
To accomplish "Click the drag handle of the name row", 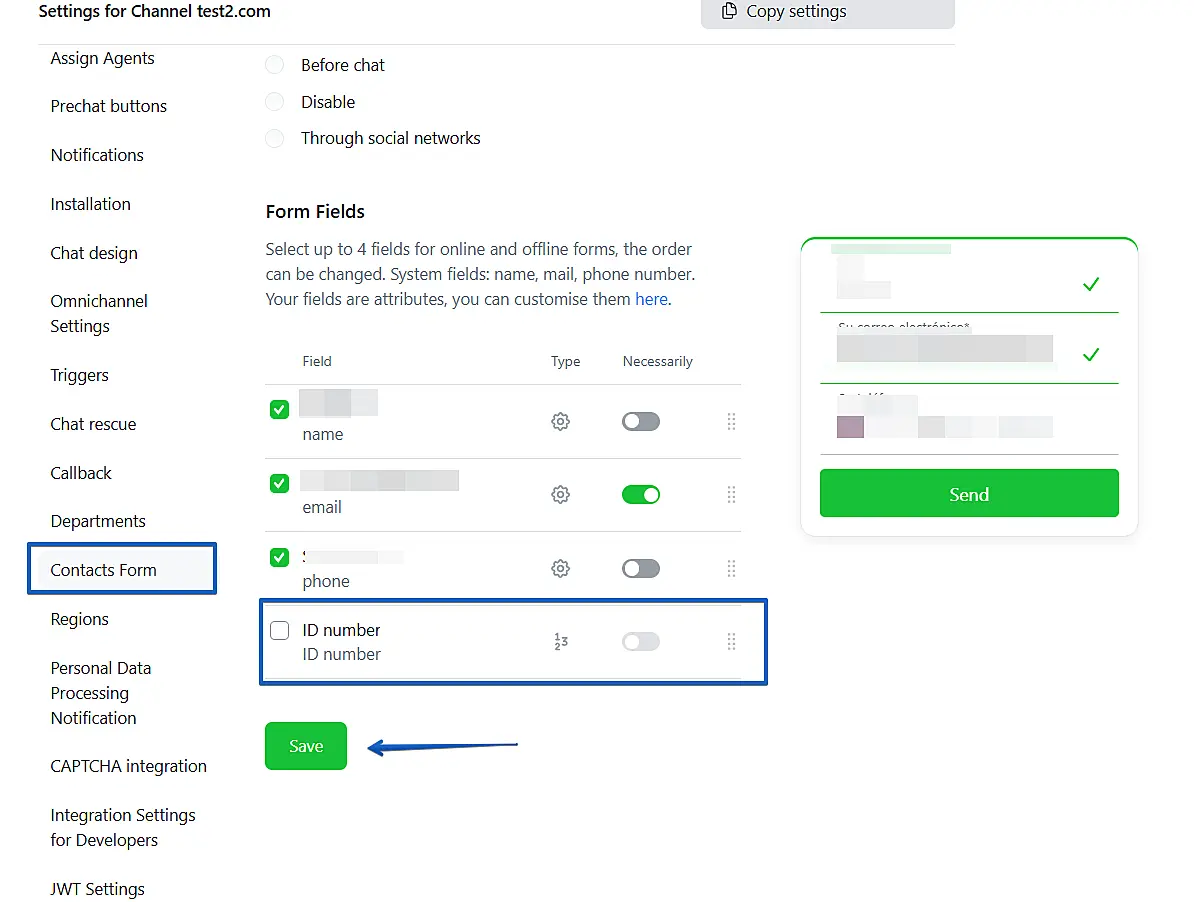I will click(731, 422).
